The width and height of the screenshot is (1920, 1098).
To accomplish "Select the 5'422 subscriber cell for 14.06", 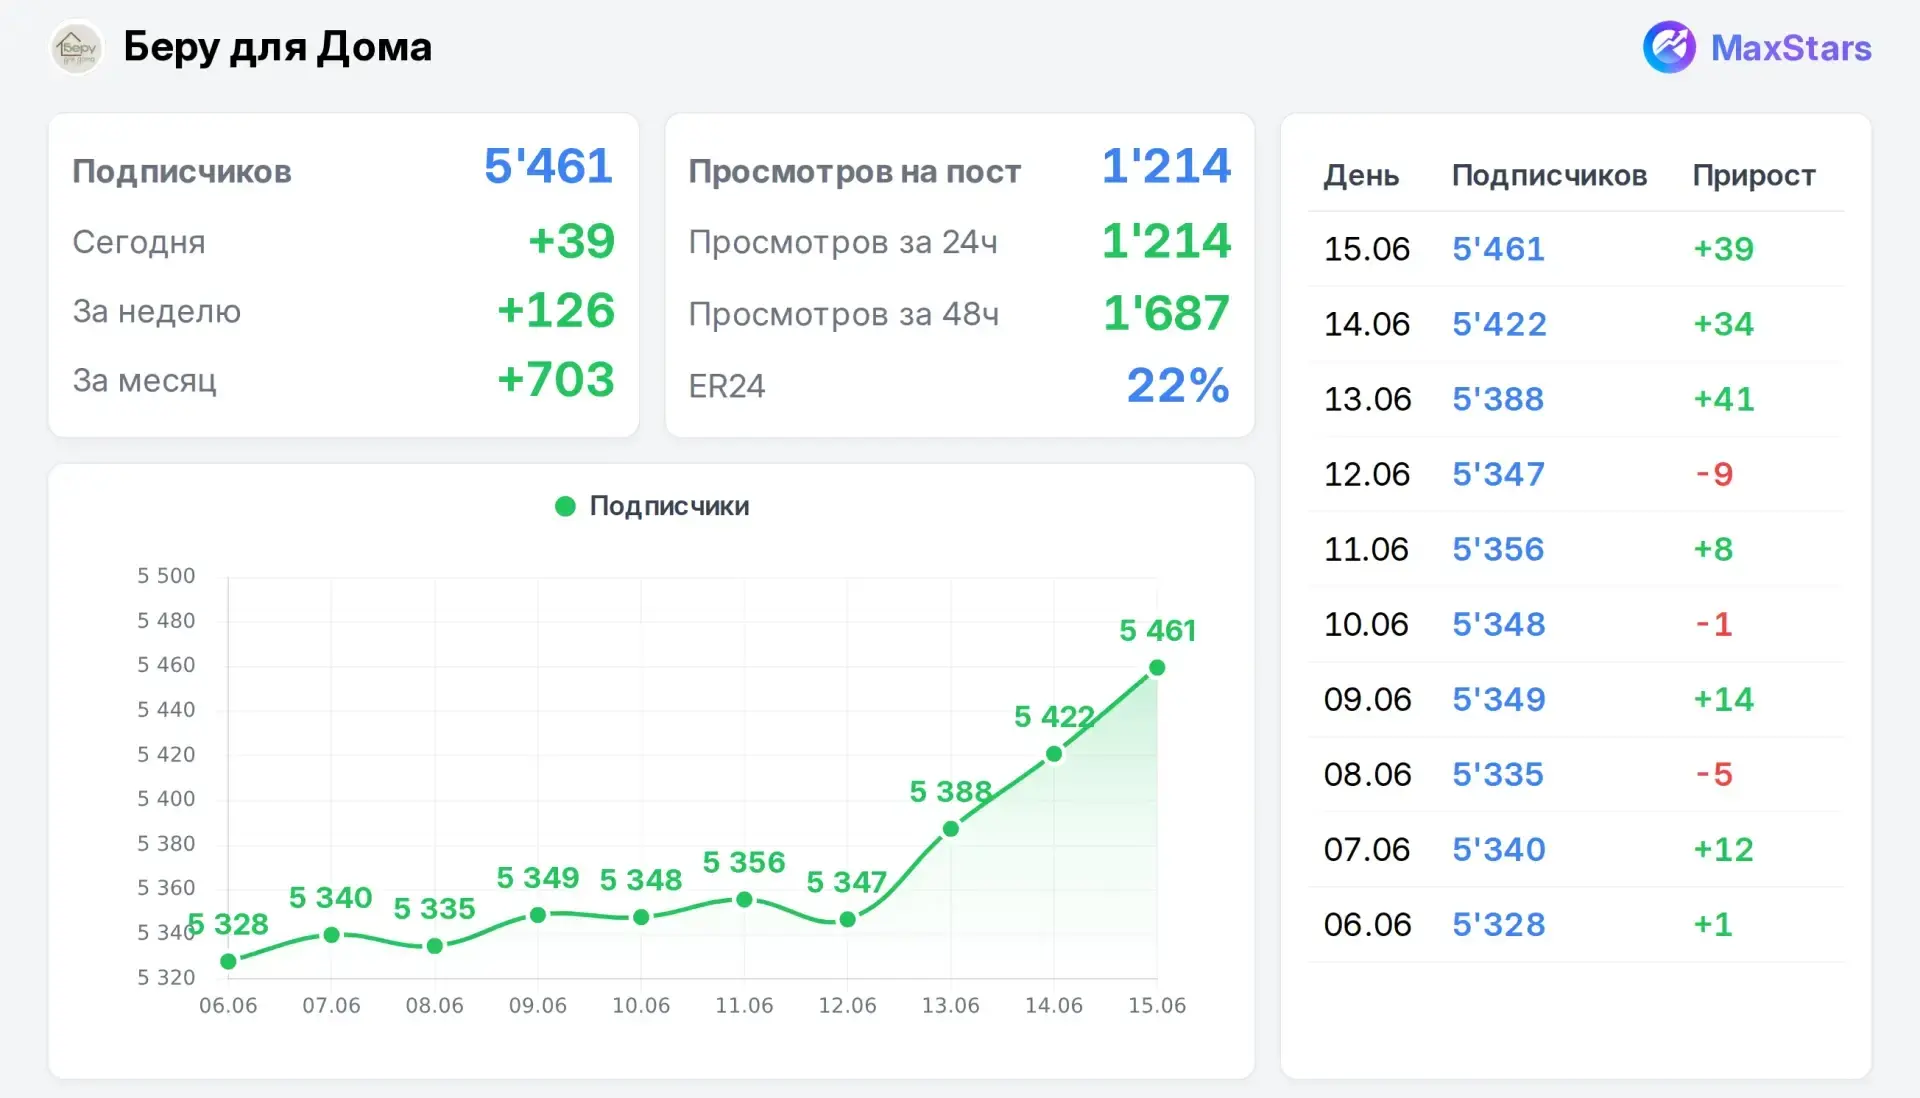I will tap(1499, 324).
